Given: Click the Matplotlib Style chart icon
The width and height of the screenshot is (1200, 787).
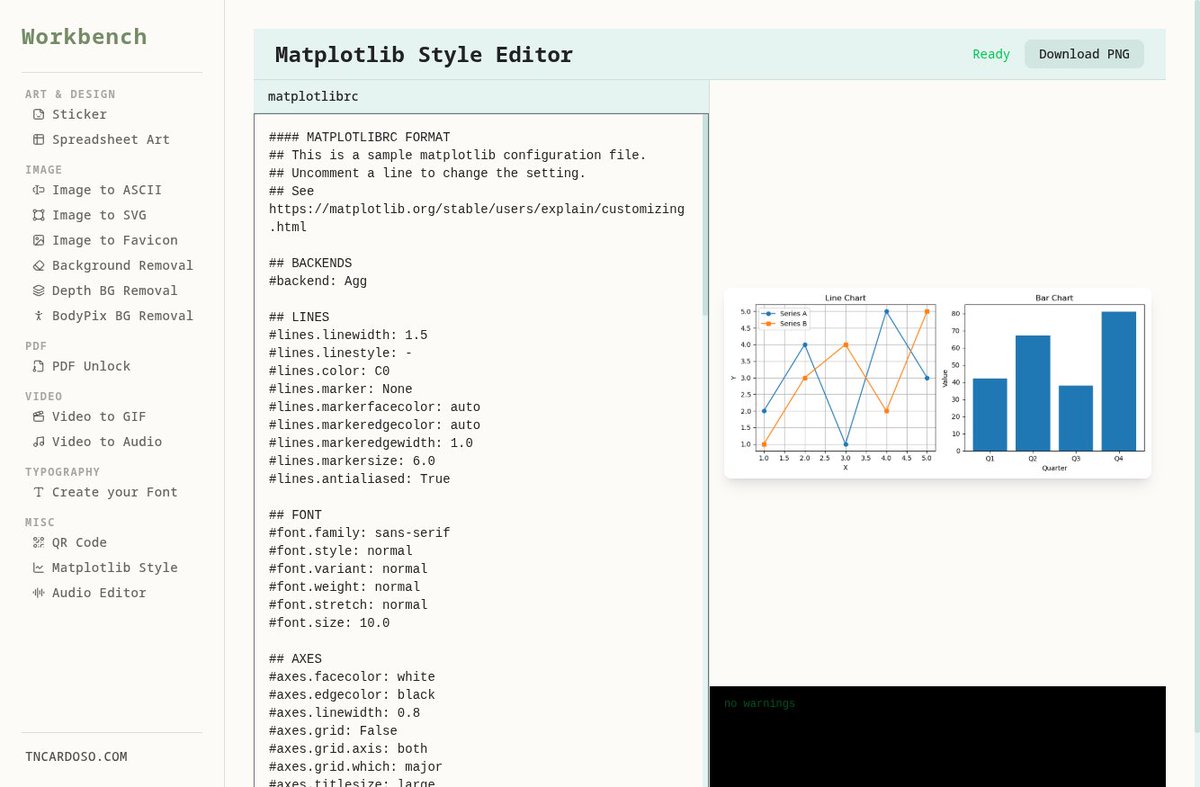Looking at the screenshot, I should [x=38, y=567].
